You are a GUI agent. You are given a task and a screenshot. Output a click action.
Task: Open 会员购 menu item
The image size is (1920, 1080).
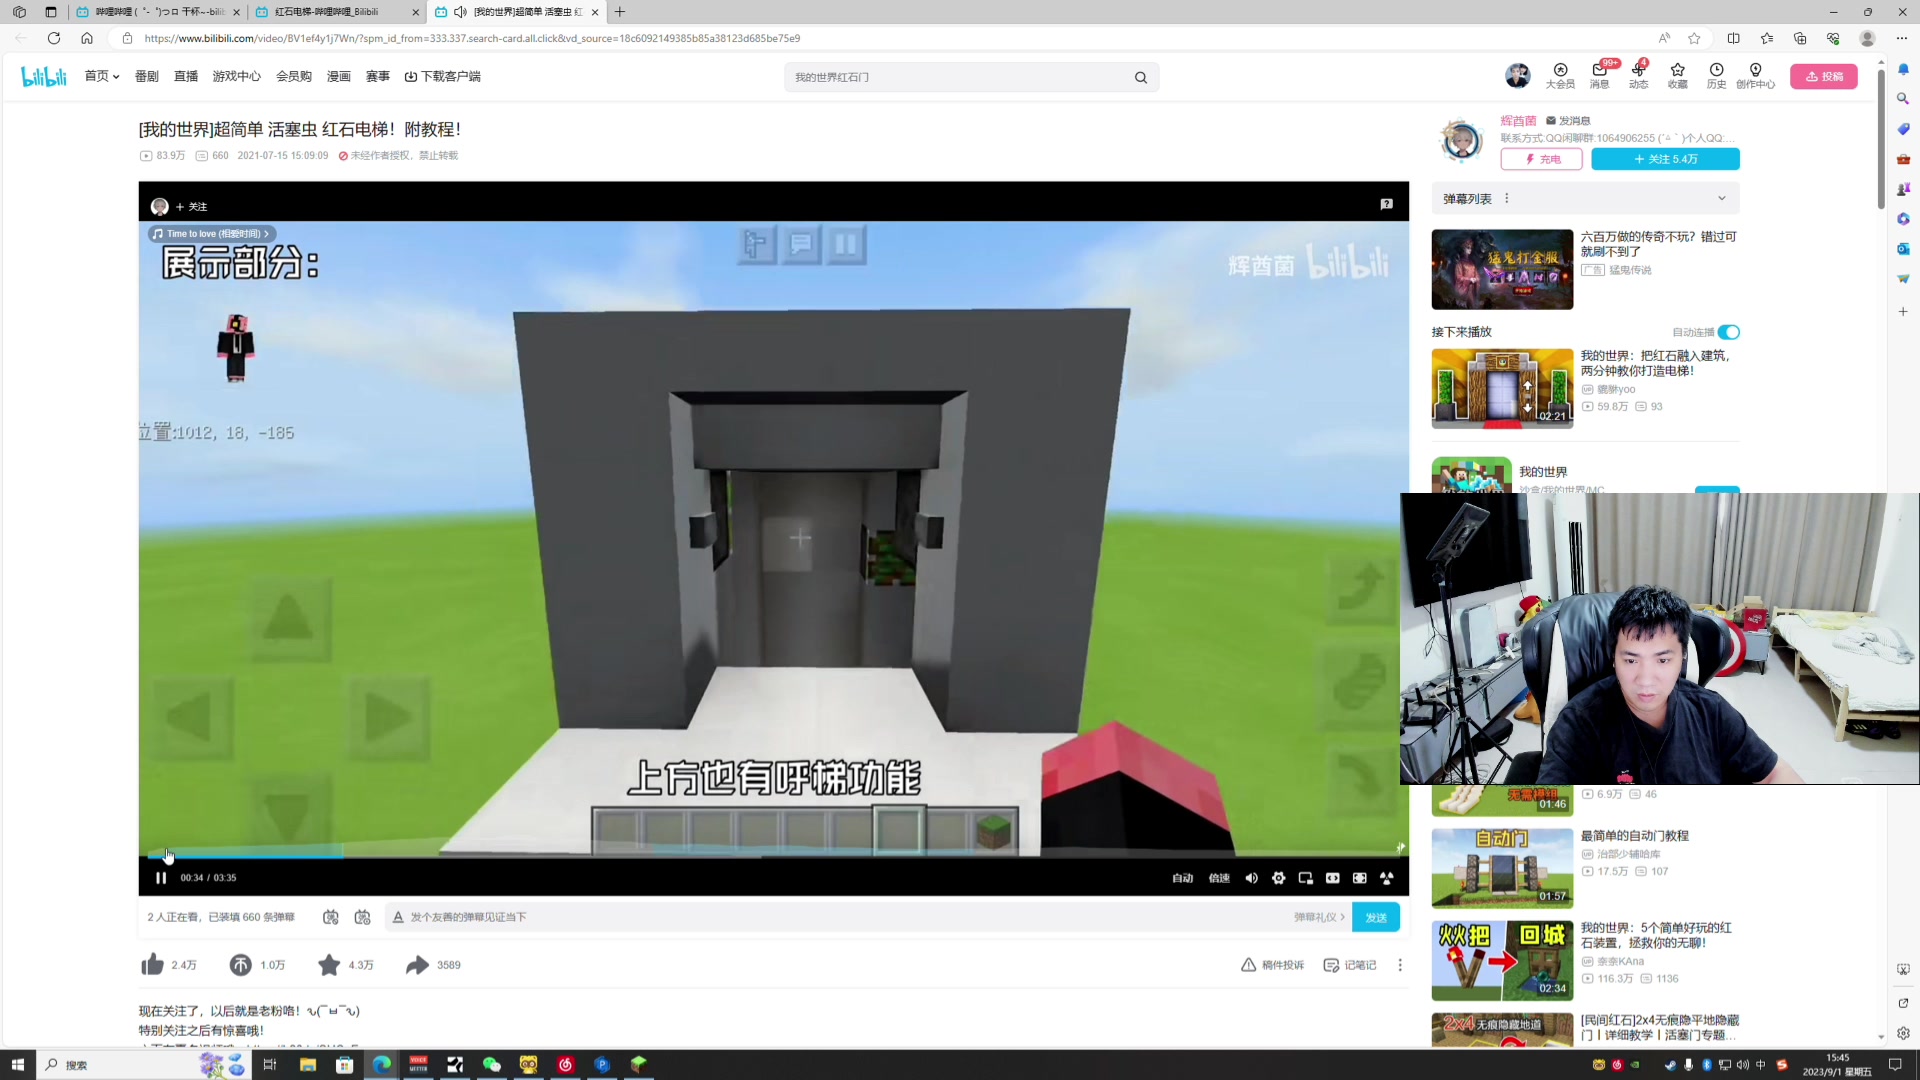point(294,76)
